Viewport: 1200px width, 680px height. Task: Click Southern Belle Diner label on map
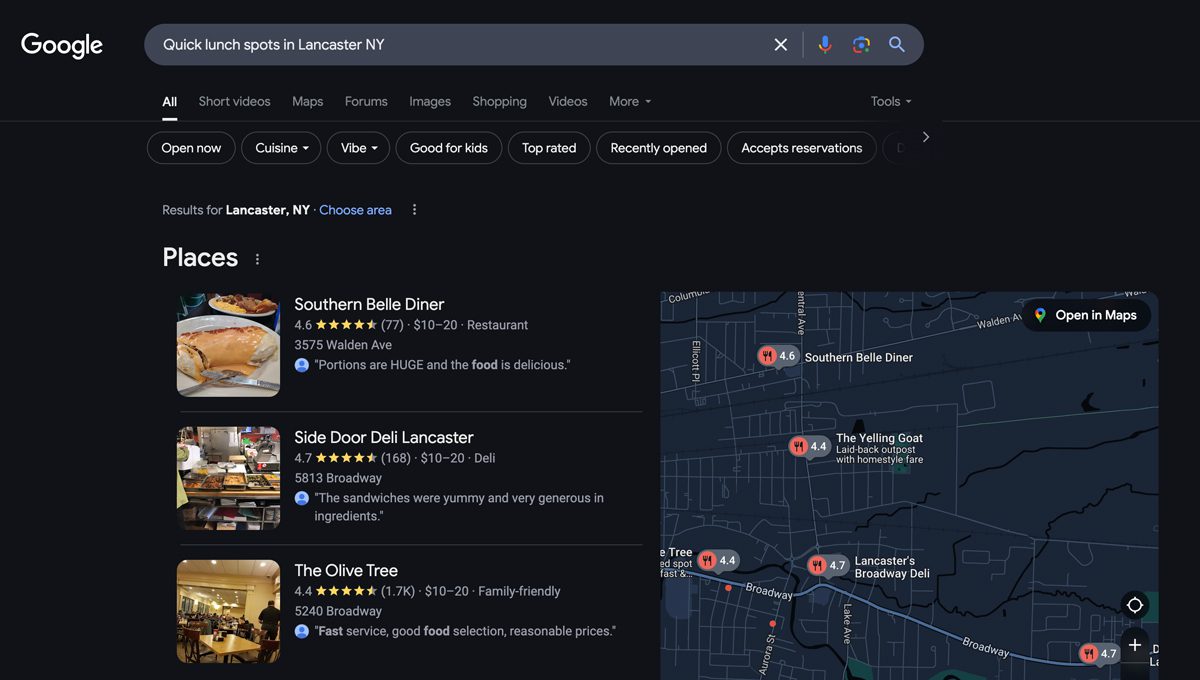click(859, 357)
